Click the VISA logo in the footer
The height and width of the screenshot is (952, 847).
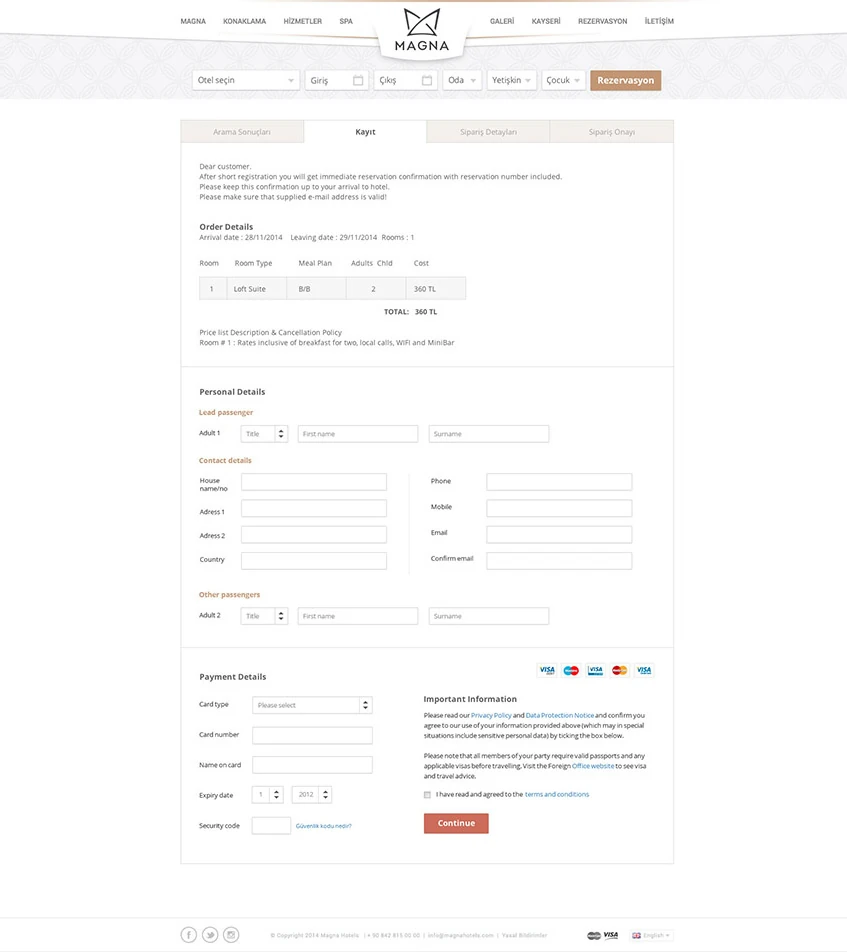[x=611, y=935]
